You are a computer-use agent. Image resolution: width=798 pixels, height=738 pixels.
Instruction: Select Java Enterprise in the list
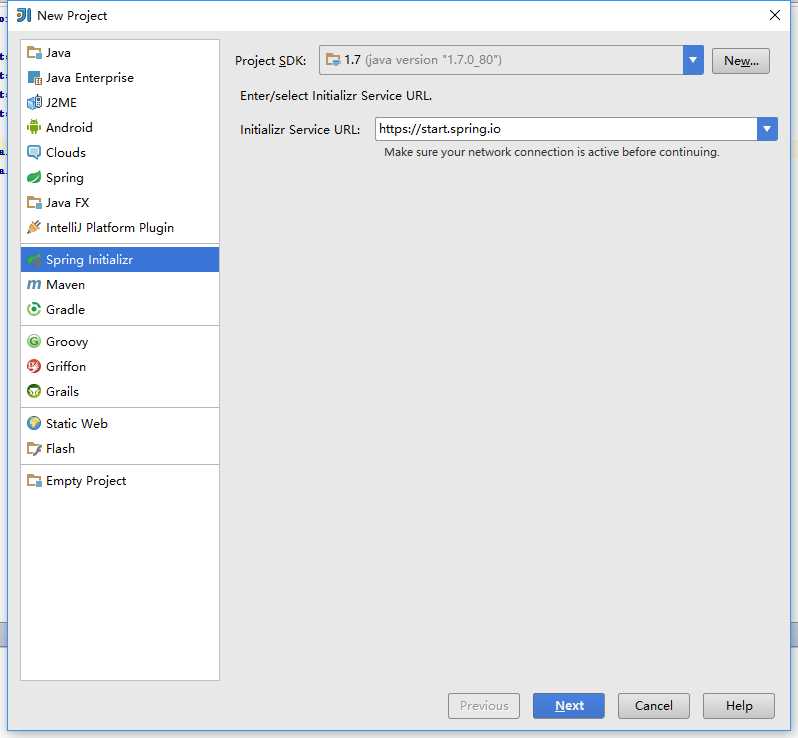[x=120, y=77]
